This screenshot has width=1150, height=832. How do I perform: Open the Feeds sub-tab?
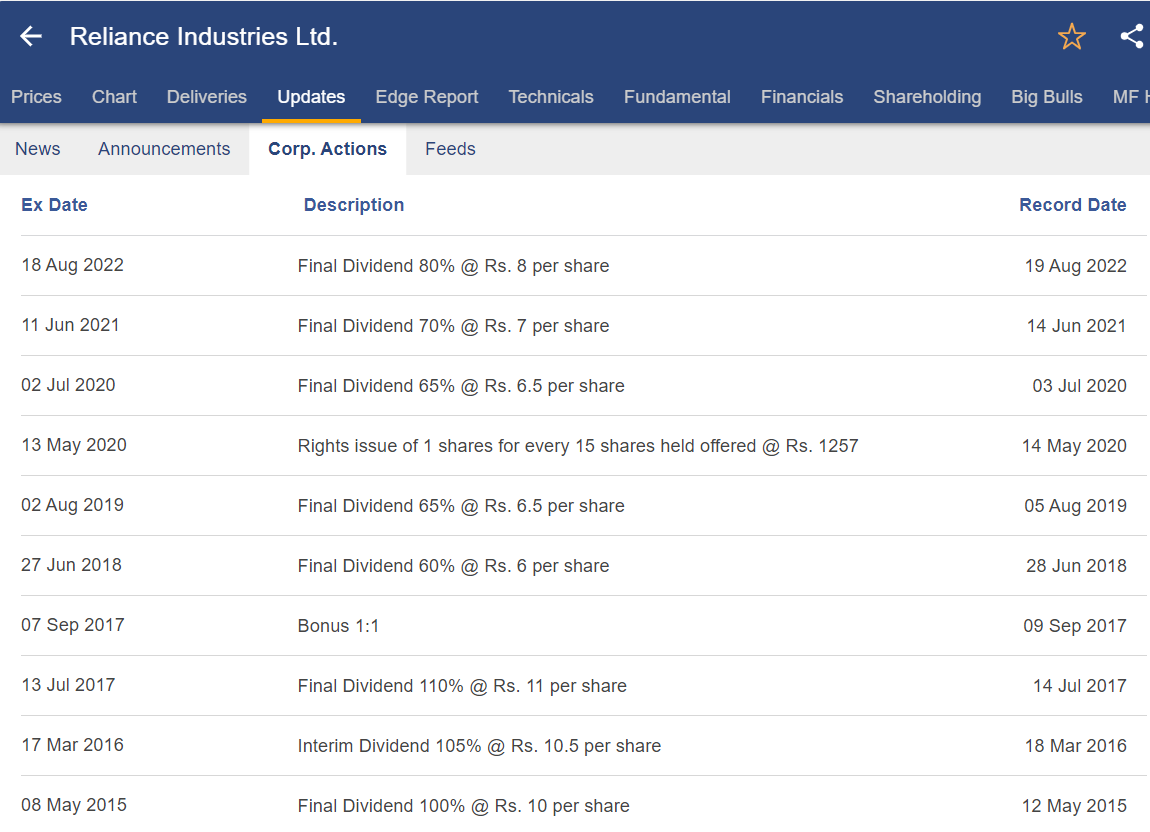(x=450, y=149)
